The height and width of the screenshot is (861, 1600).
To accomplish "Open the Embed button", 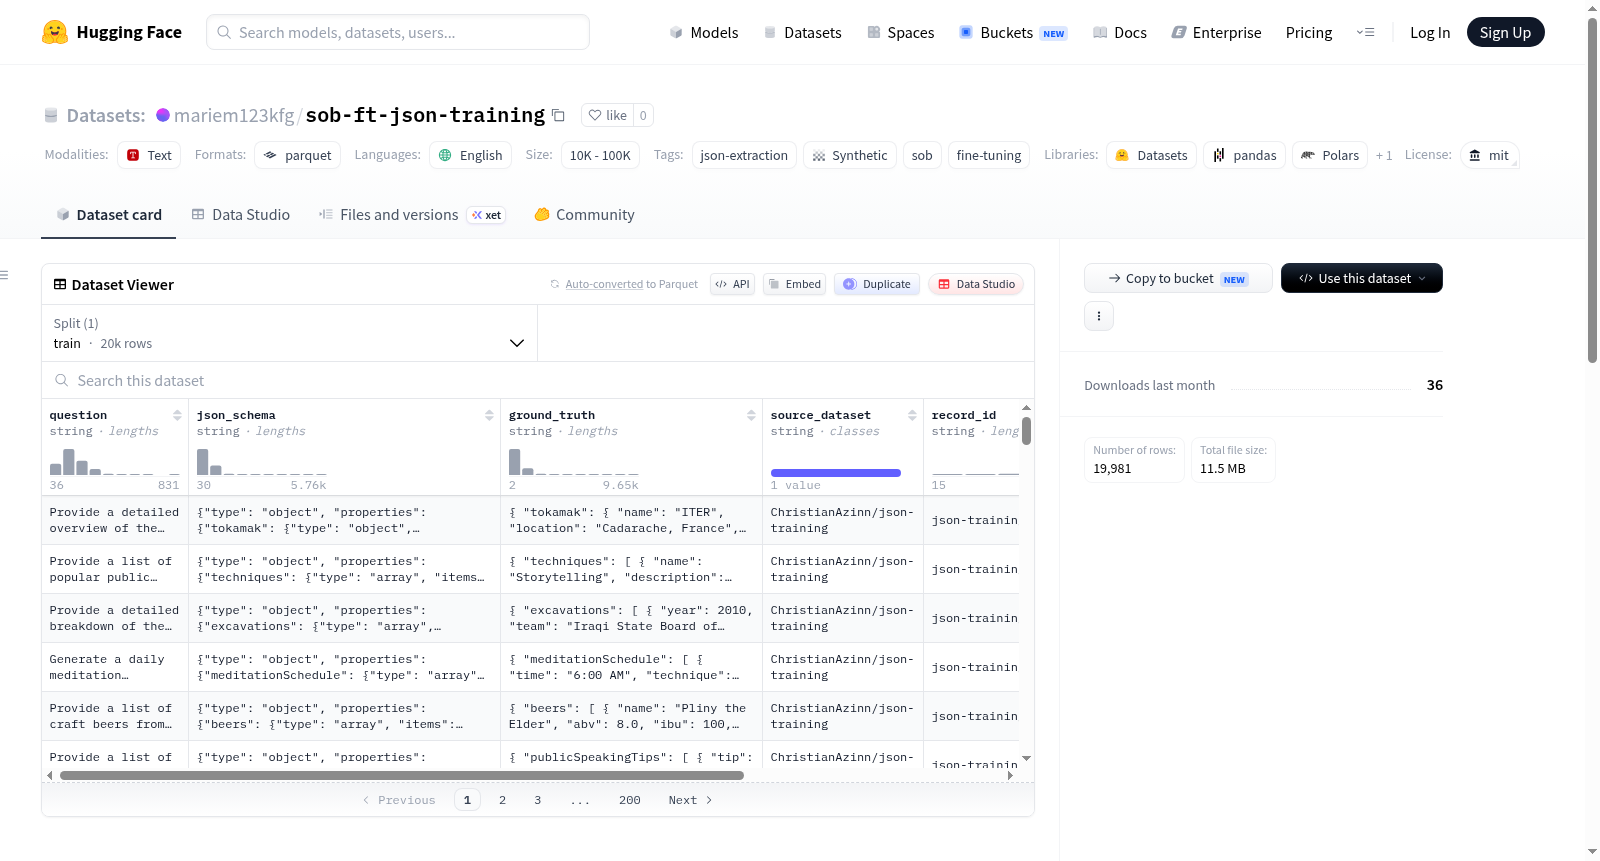I will point(794,284).
